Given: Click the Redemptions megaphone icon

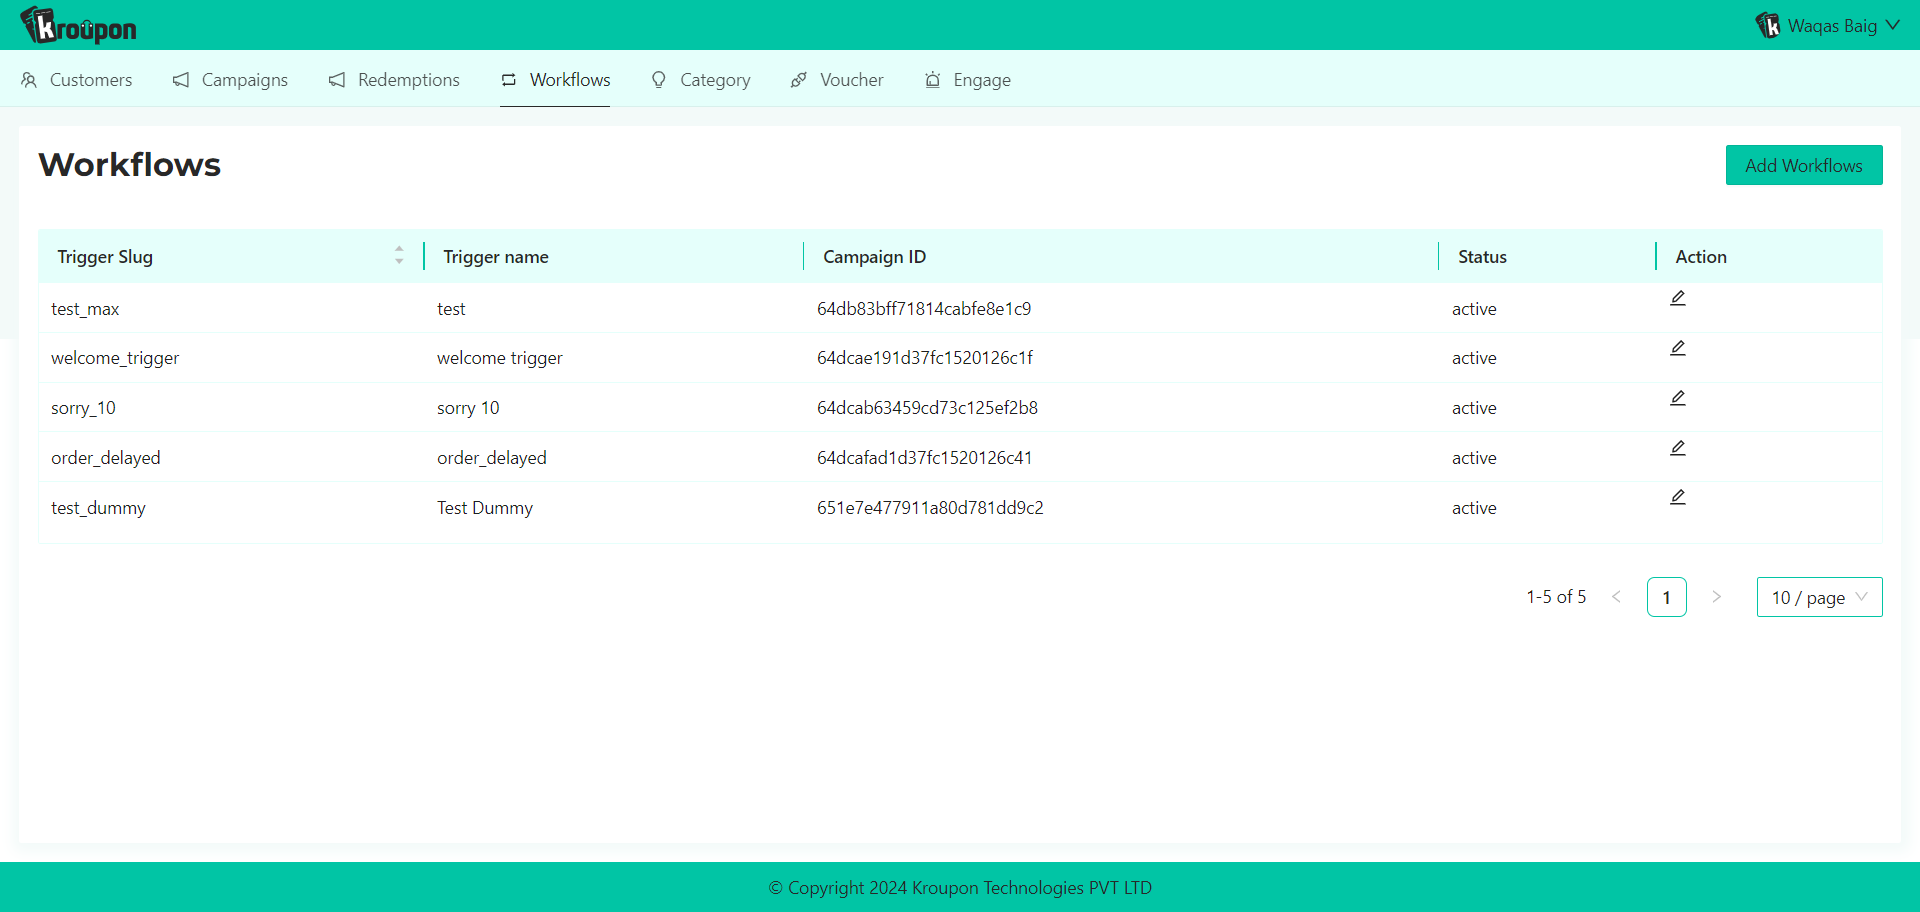Looking at the screenshot, I should (337, 80).
